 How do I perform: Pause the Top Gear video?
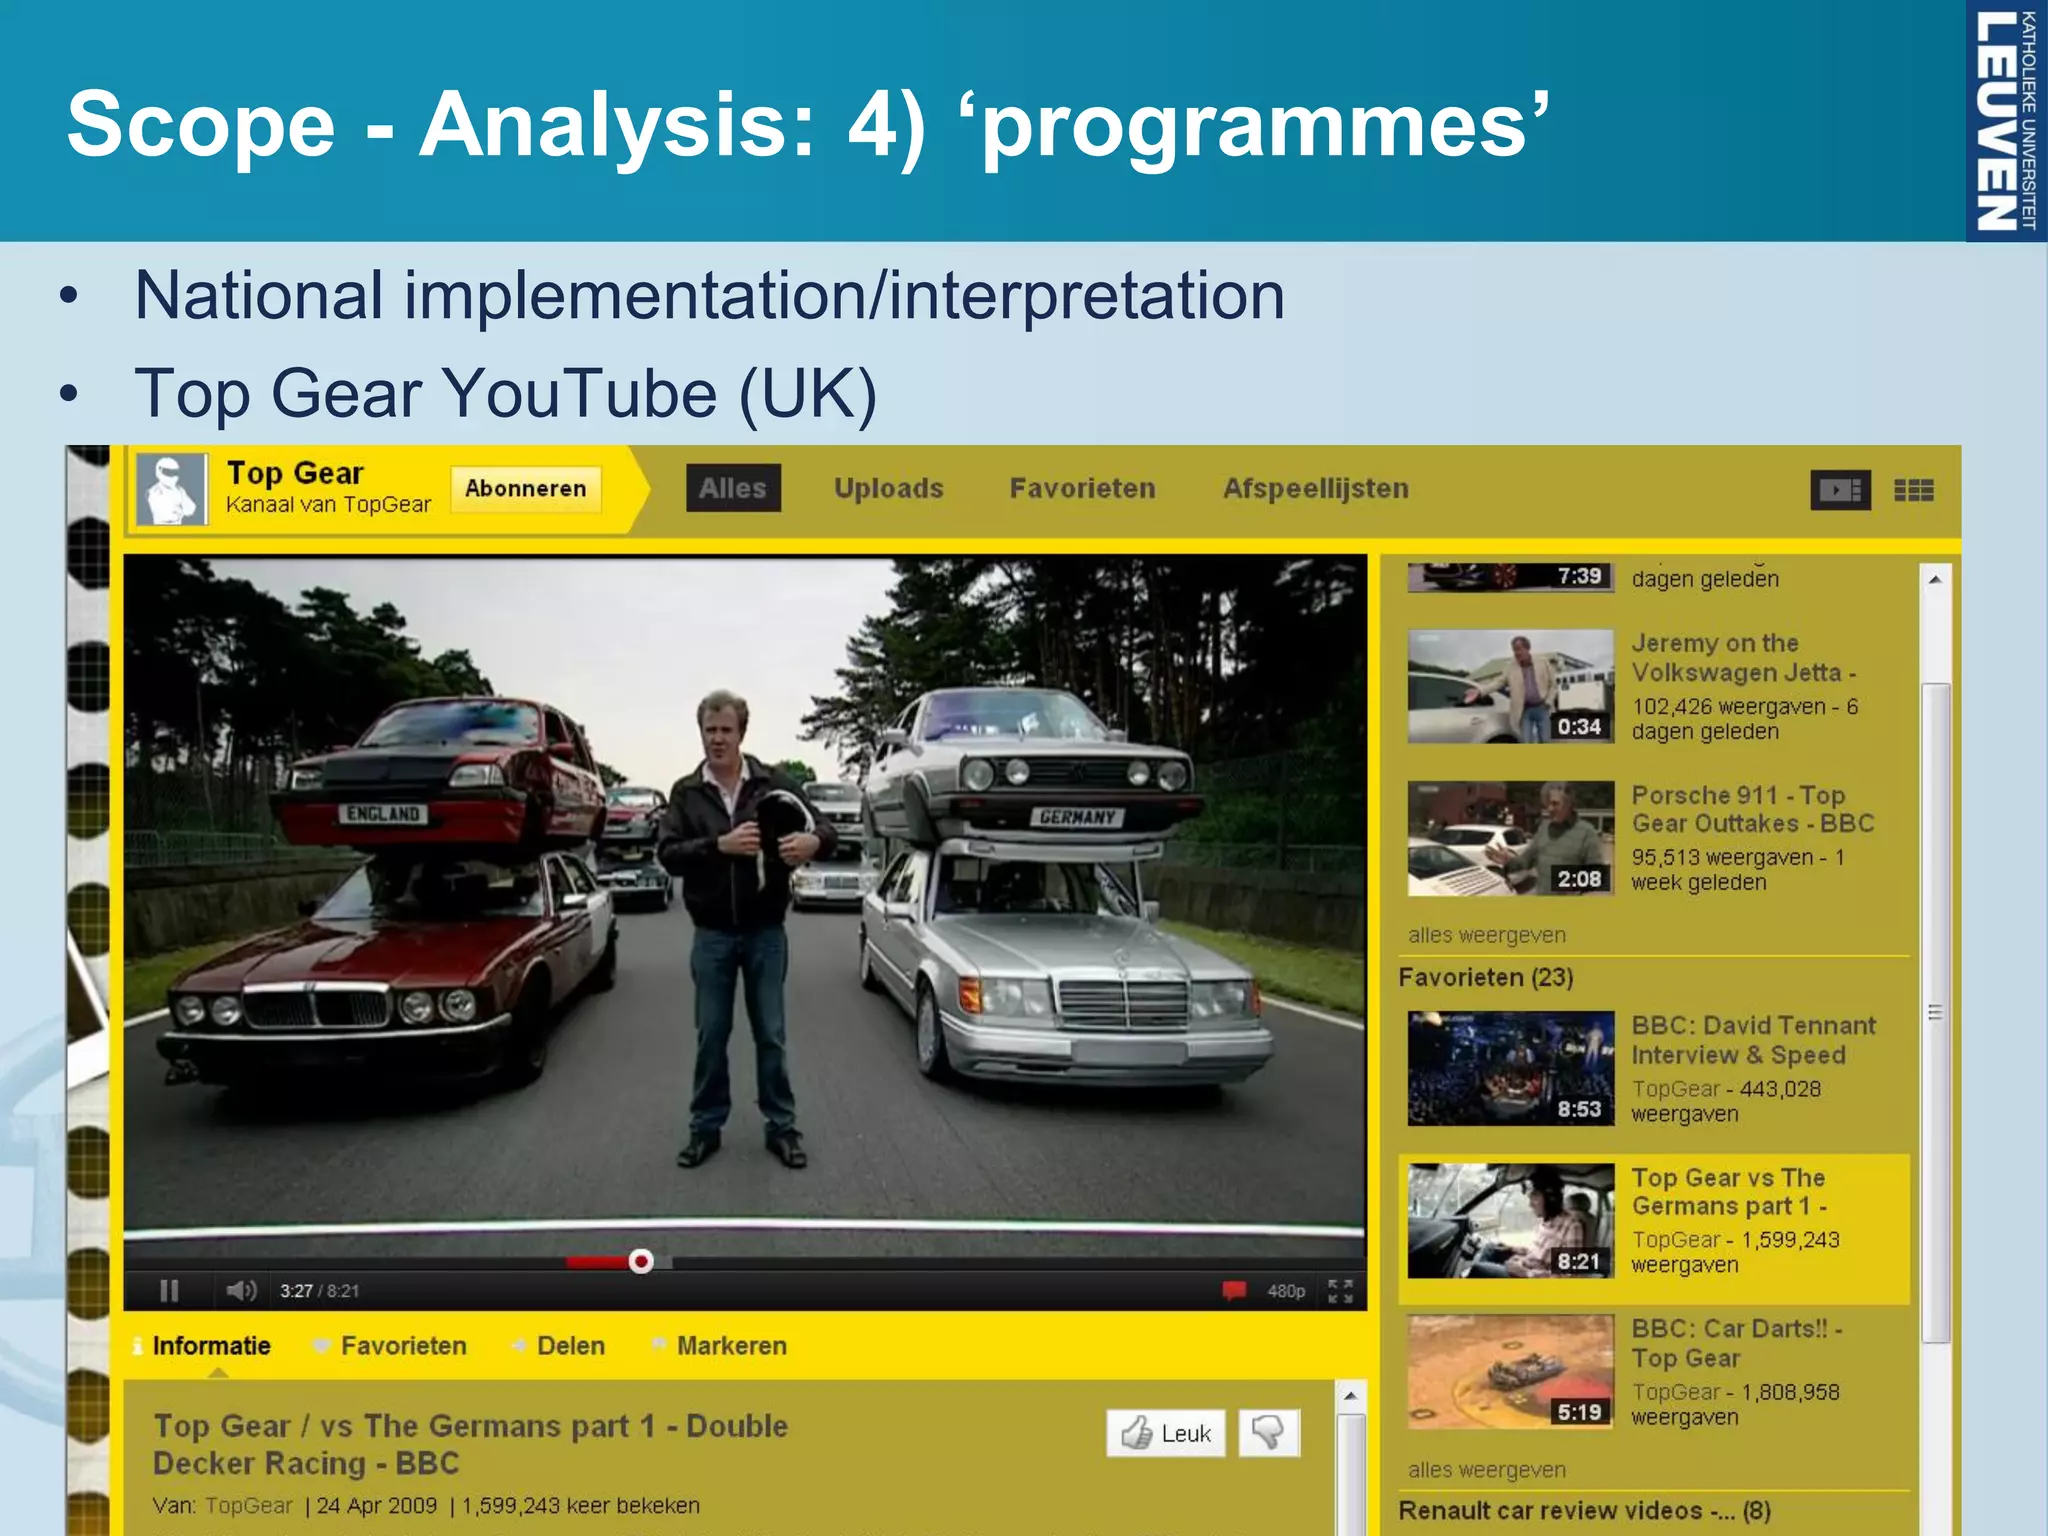pyautogui.click(x=169, y=1291)
